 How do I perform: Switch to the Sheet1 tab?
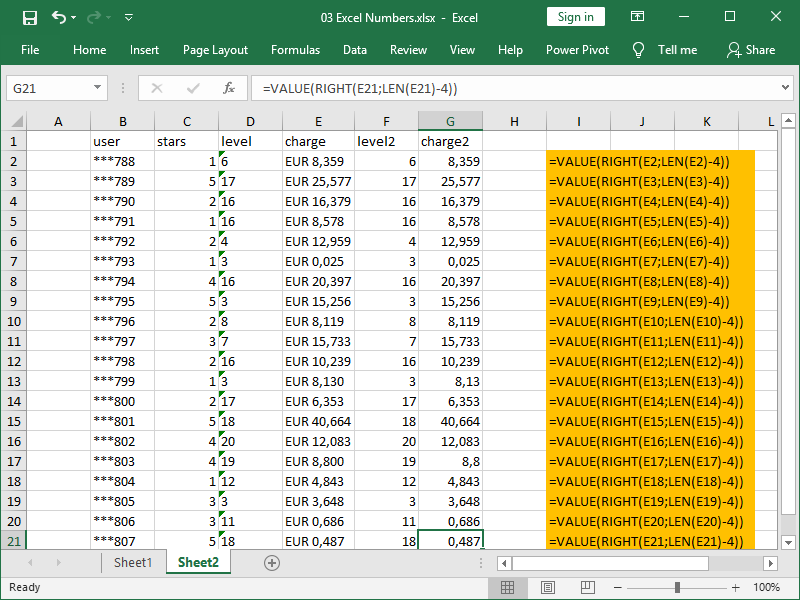click(x=133, y=563)
